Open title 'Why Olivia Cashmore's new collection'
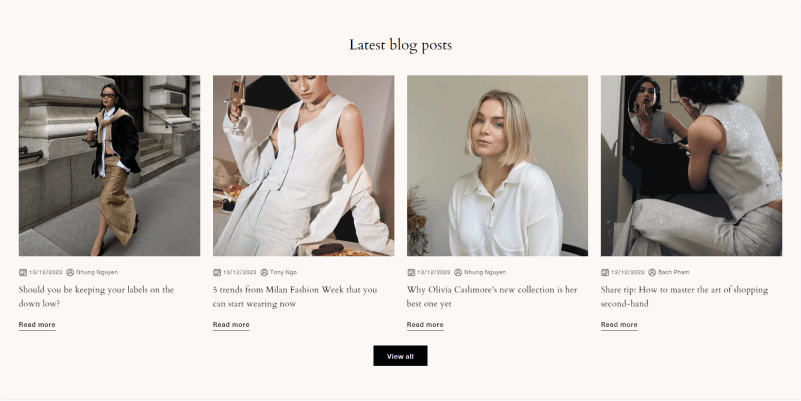The width and height of the screenshot is (801, 401). tap(492, 296)
